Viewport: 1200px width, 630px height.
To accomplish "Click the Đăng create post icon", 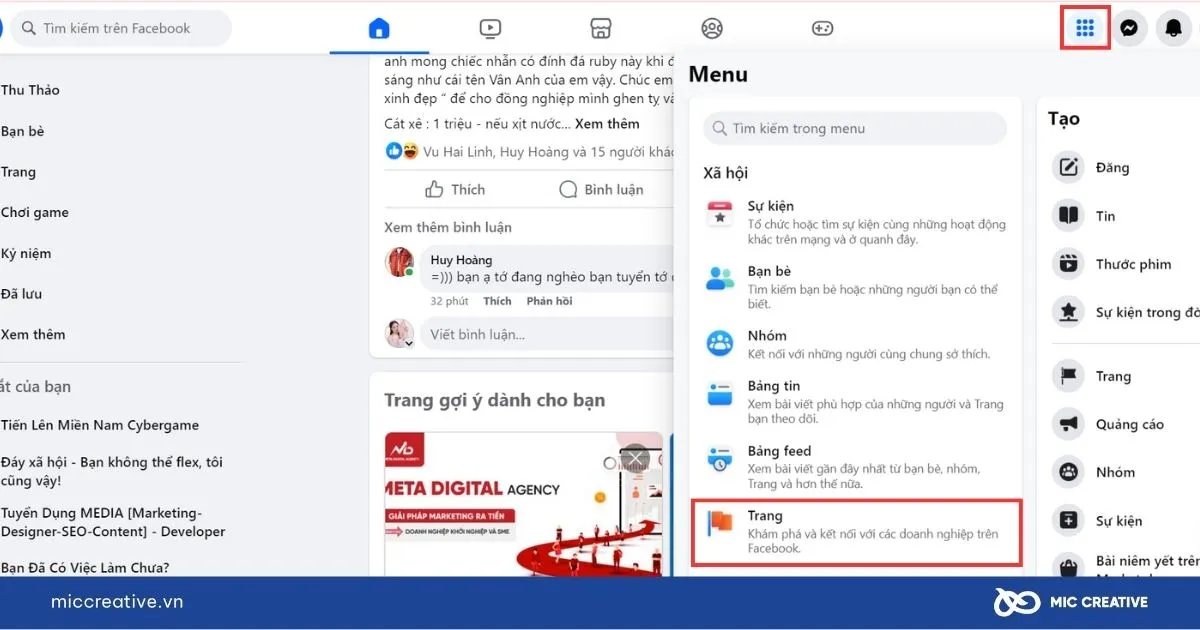I will click(1067, 167).
